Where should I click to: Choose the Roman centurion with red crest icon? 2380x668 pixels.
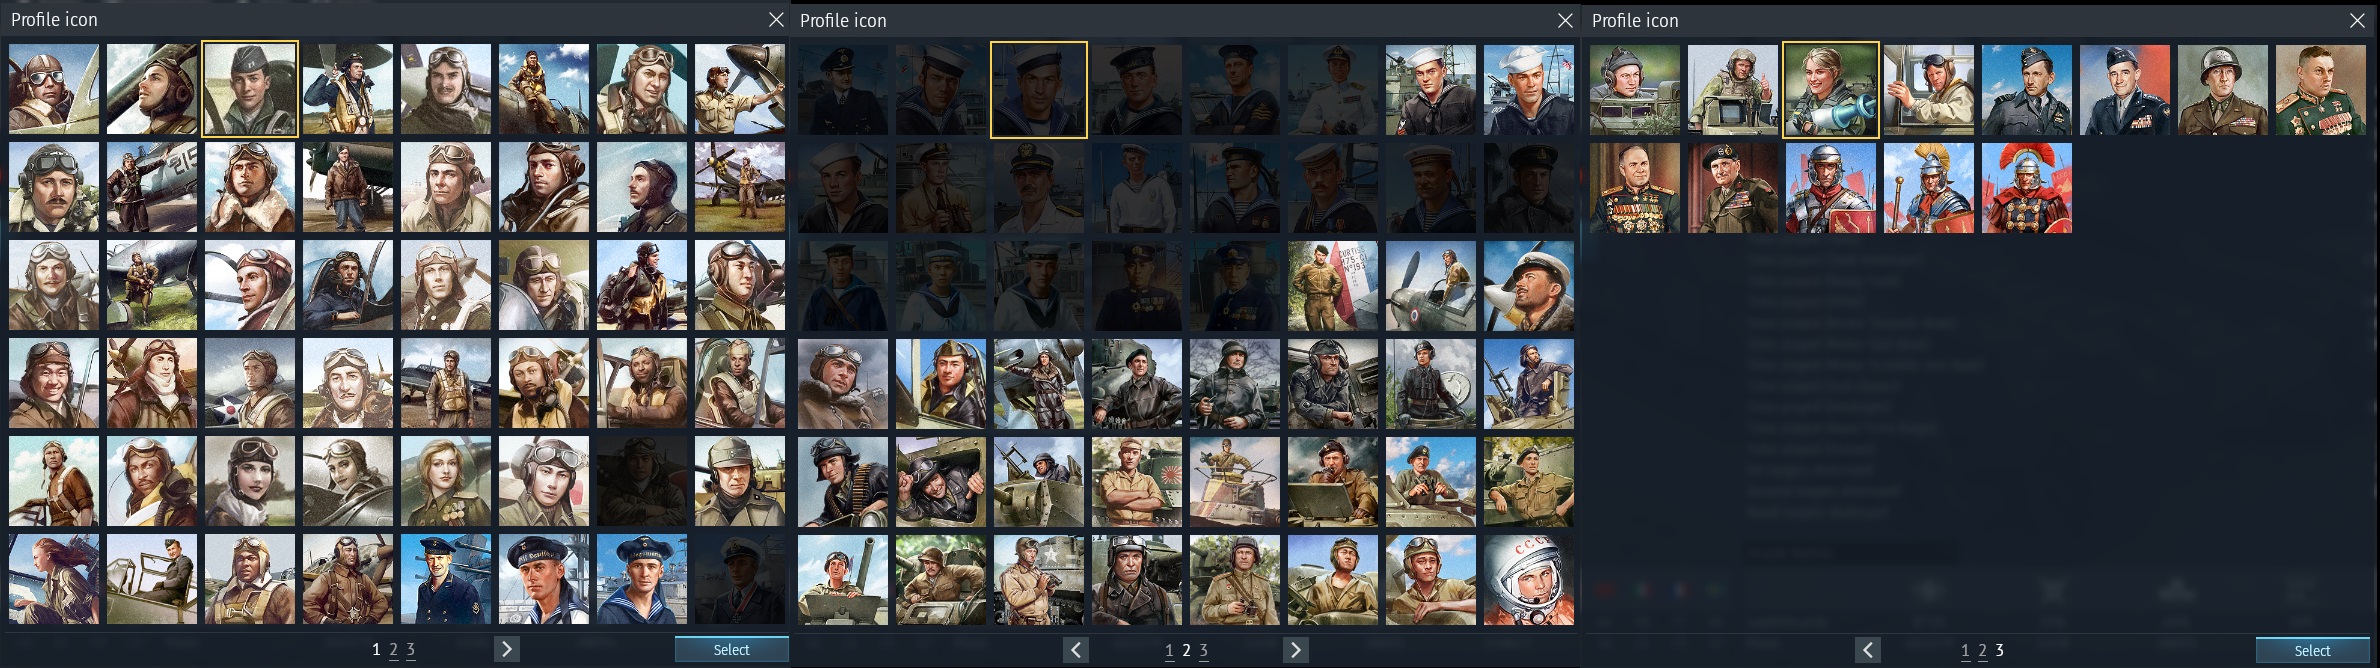pyautogui.click(x=2027, y=188)
